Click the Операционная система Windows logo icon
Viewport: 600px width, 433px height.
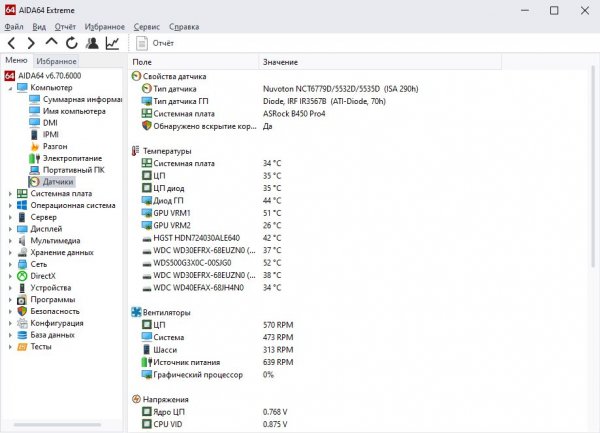pyautogui.click(x=22, y=205)
